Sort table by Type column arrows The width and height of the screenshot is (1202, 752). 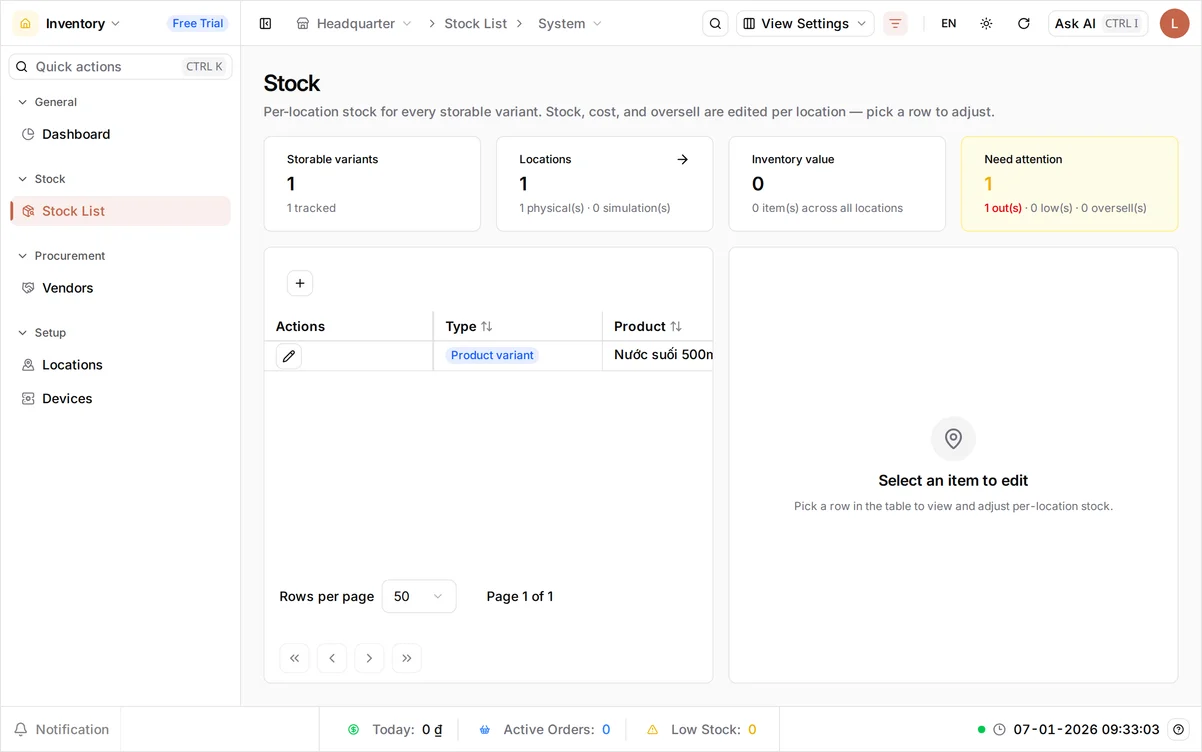(x=487, y=326)
